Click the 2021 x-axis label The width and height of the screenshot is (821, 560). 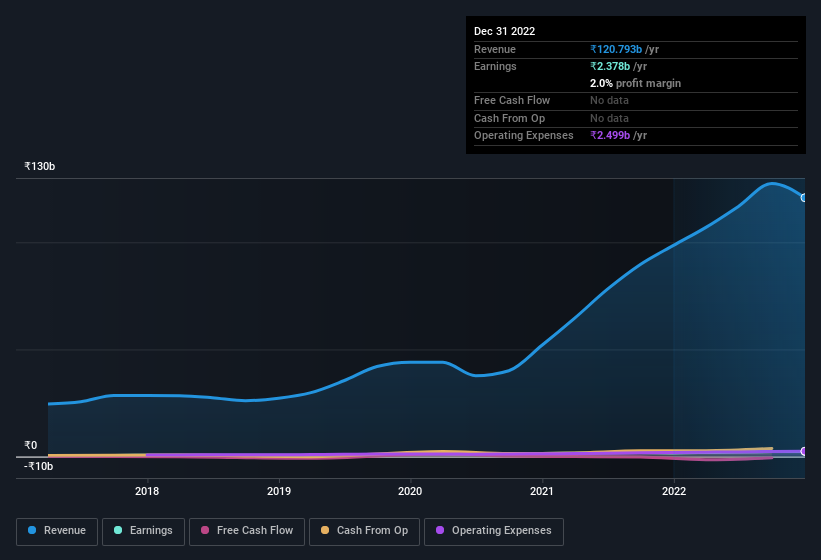[542, 491]
